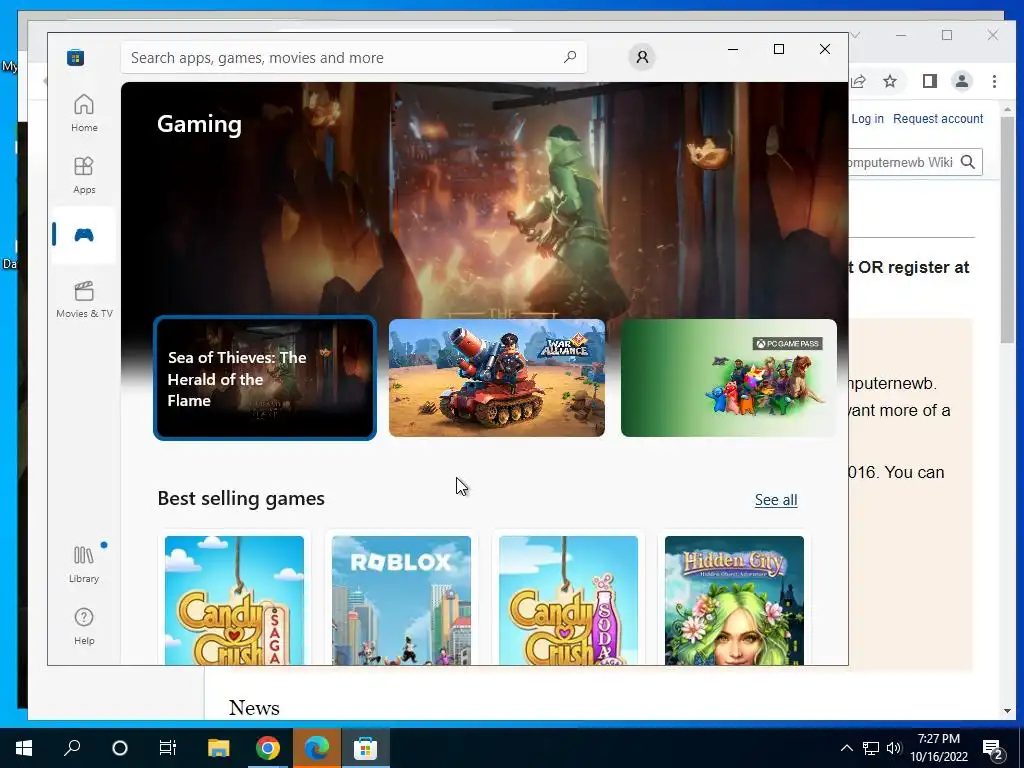
Task: Open Sea of Thieves: The Herald of the Flame card
Action: [264, 378]
